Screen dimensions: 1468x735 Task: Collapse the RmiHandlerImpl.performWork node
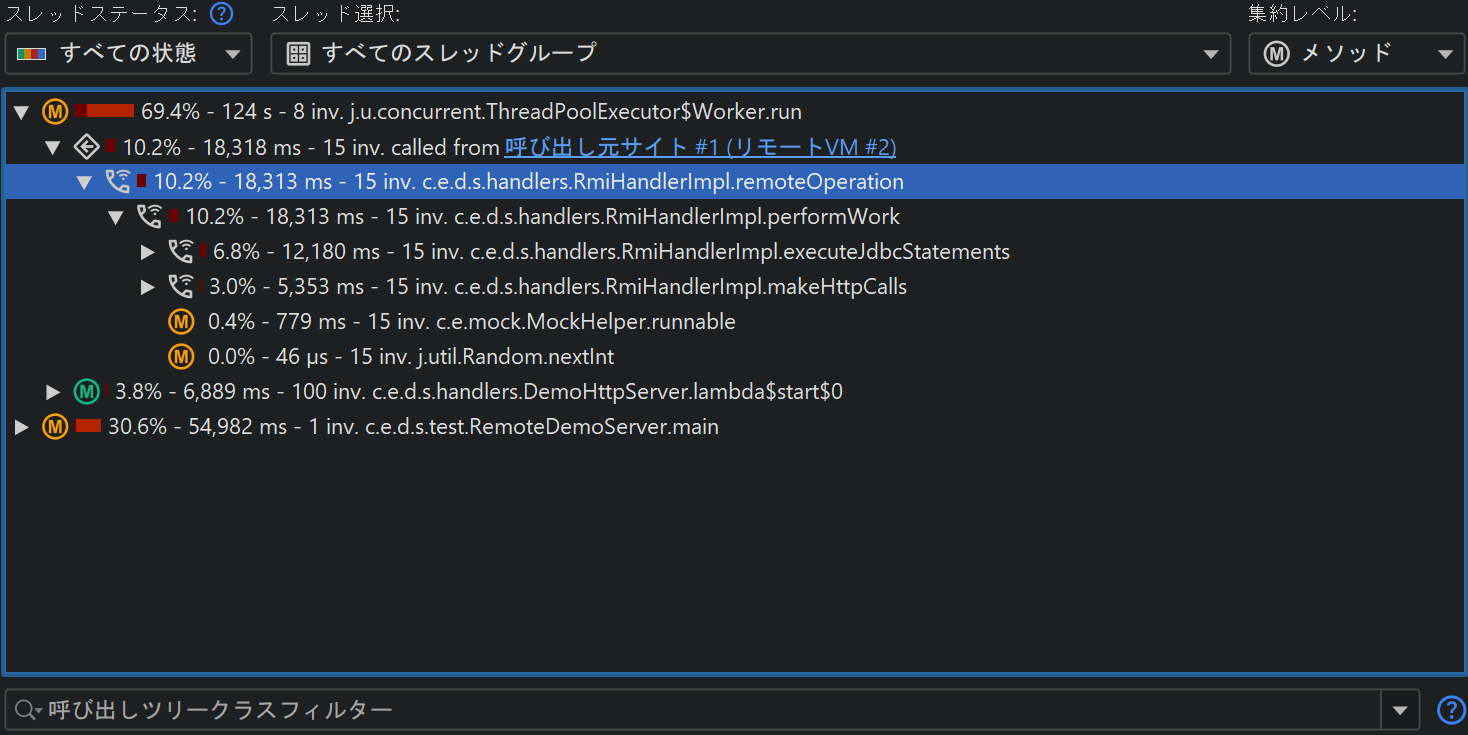pyautogui.click(x=116, y=217)
